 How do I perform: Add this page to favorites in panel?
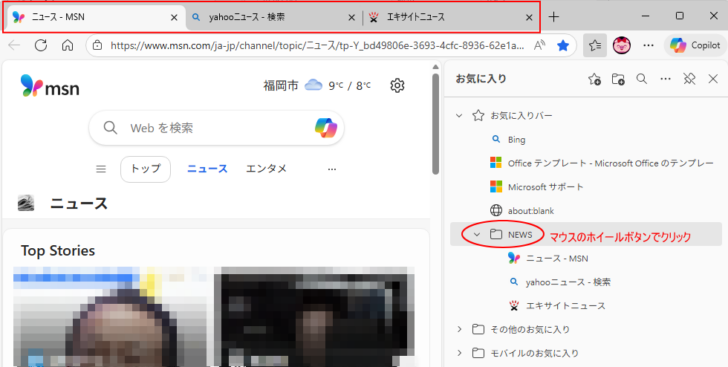(594, 79)
